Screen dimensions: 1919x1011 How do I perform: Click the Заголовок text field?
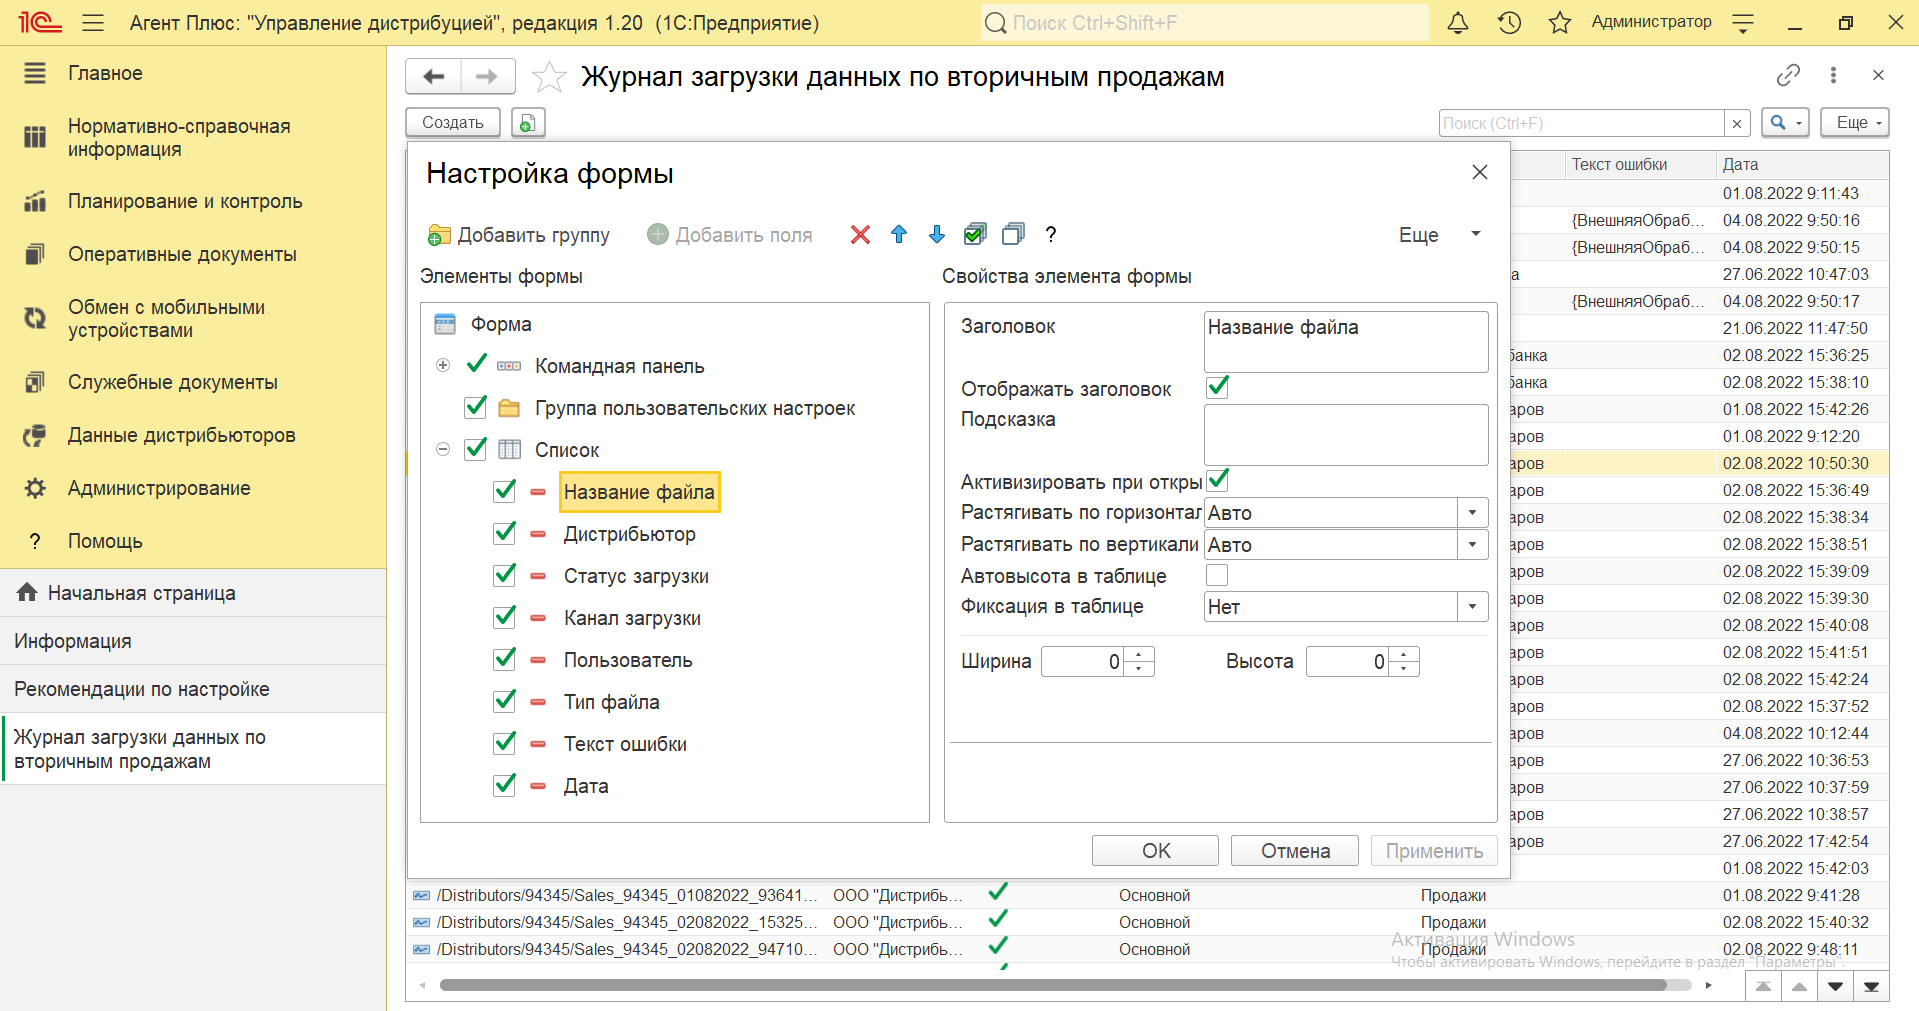(x=1346, y=341)
